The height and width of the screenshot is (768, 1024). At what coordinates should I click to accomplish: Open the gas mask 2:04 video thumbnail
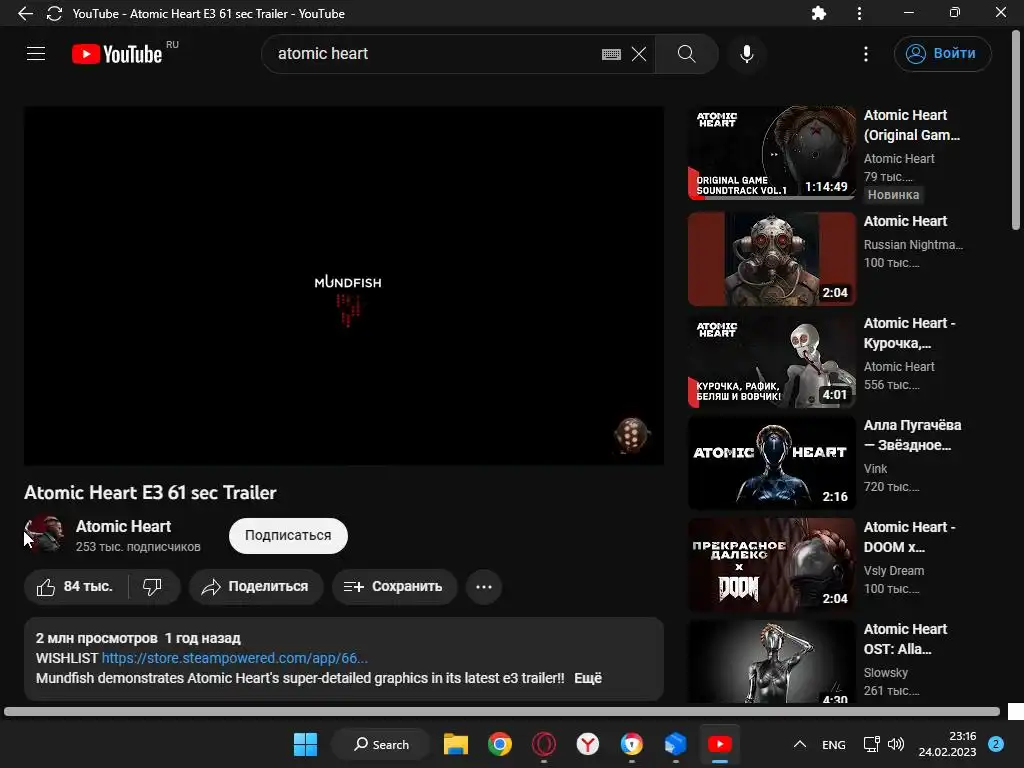[772, 259]
